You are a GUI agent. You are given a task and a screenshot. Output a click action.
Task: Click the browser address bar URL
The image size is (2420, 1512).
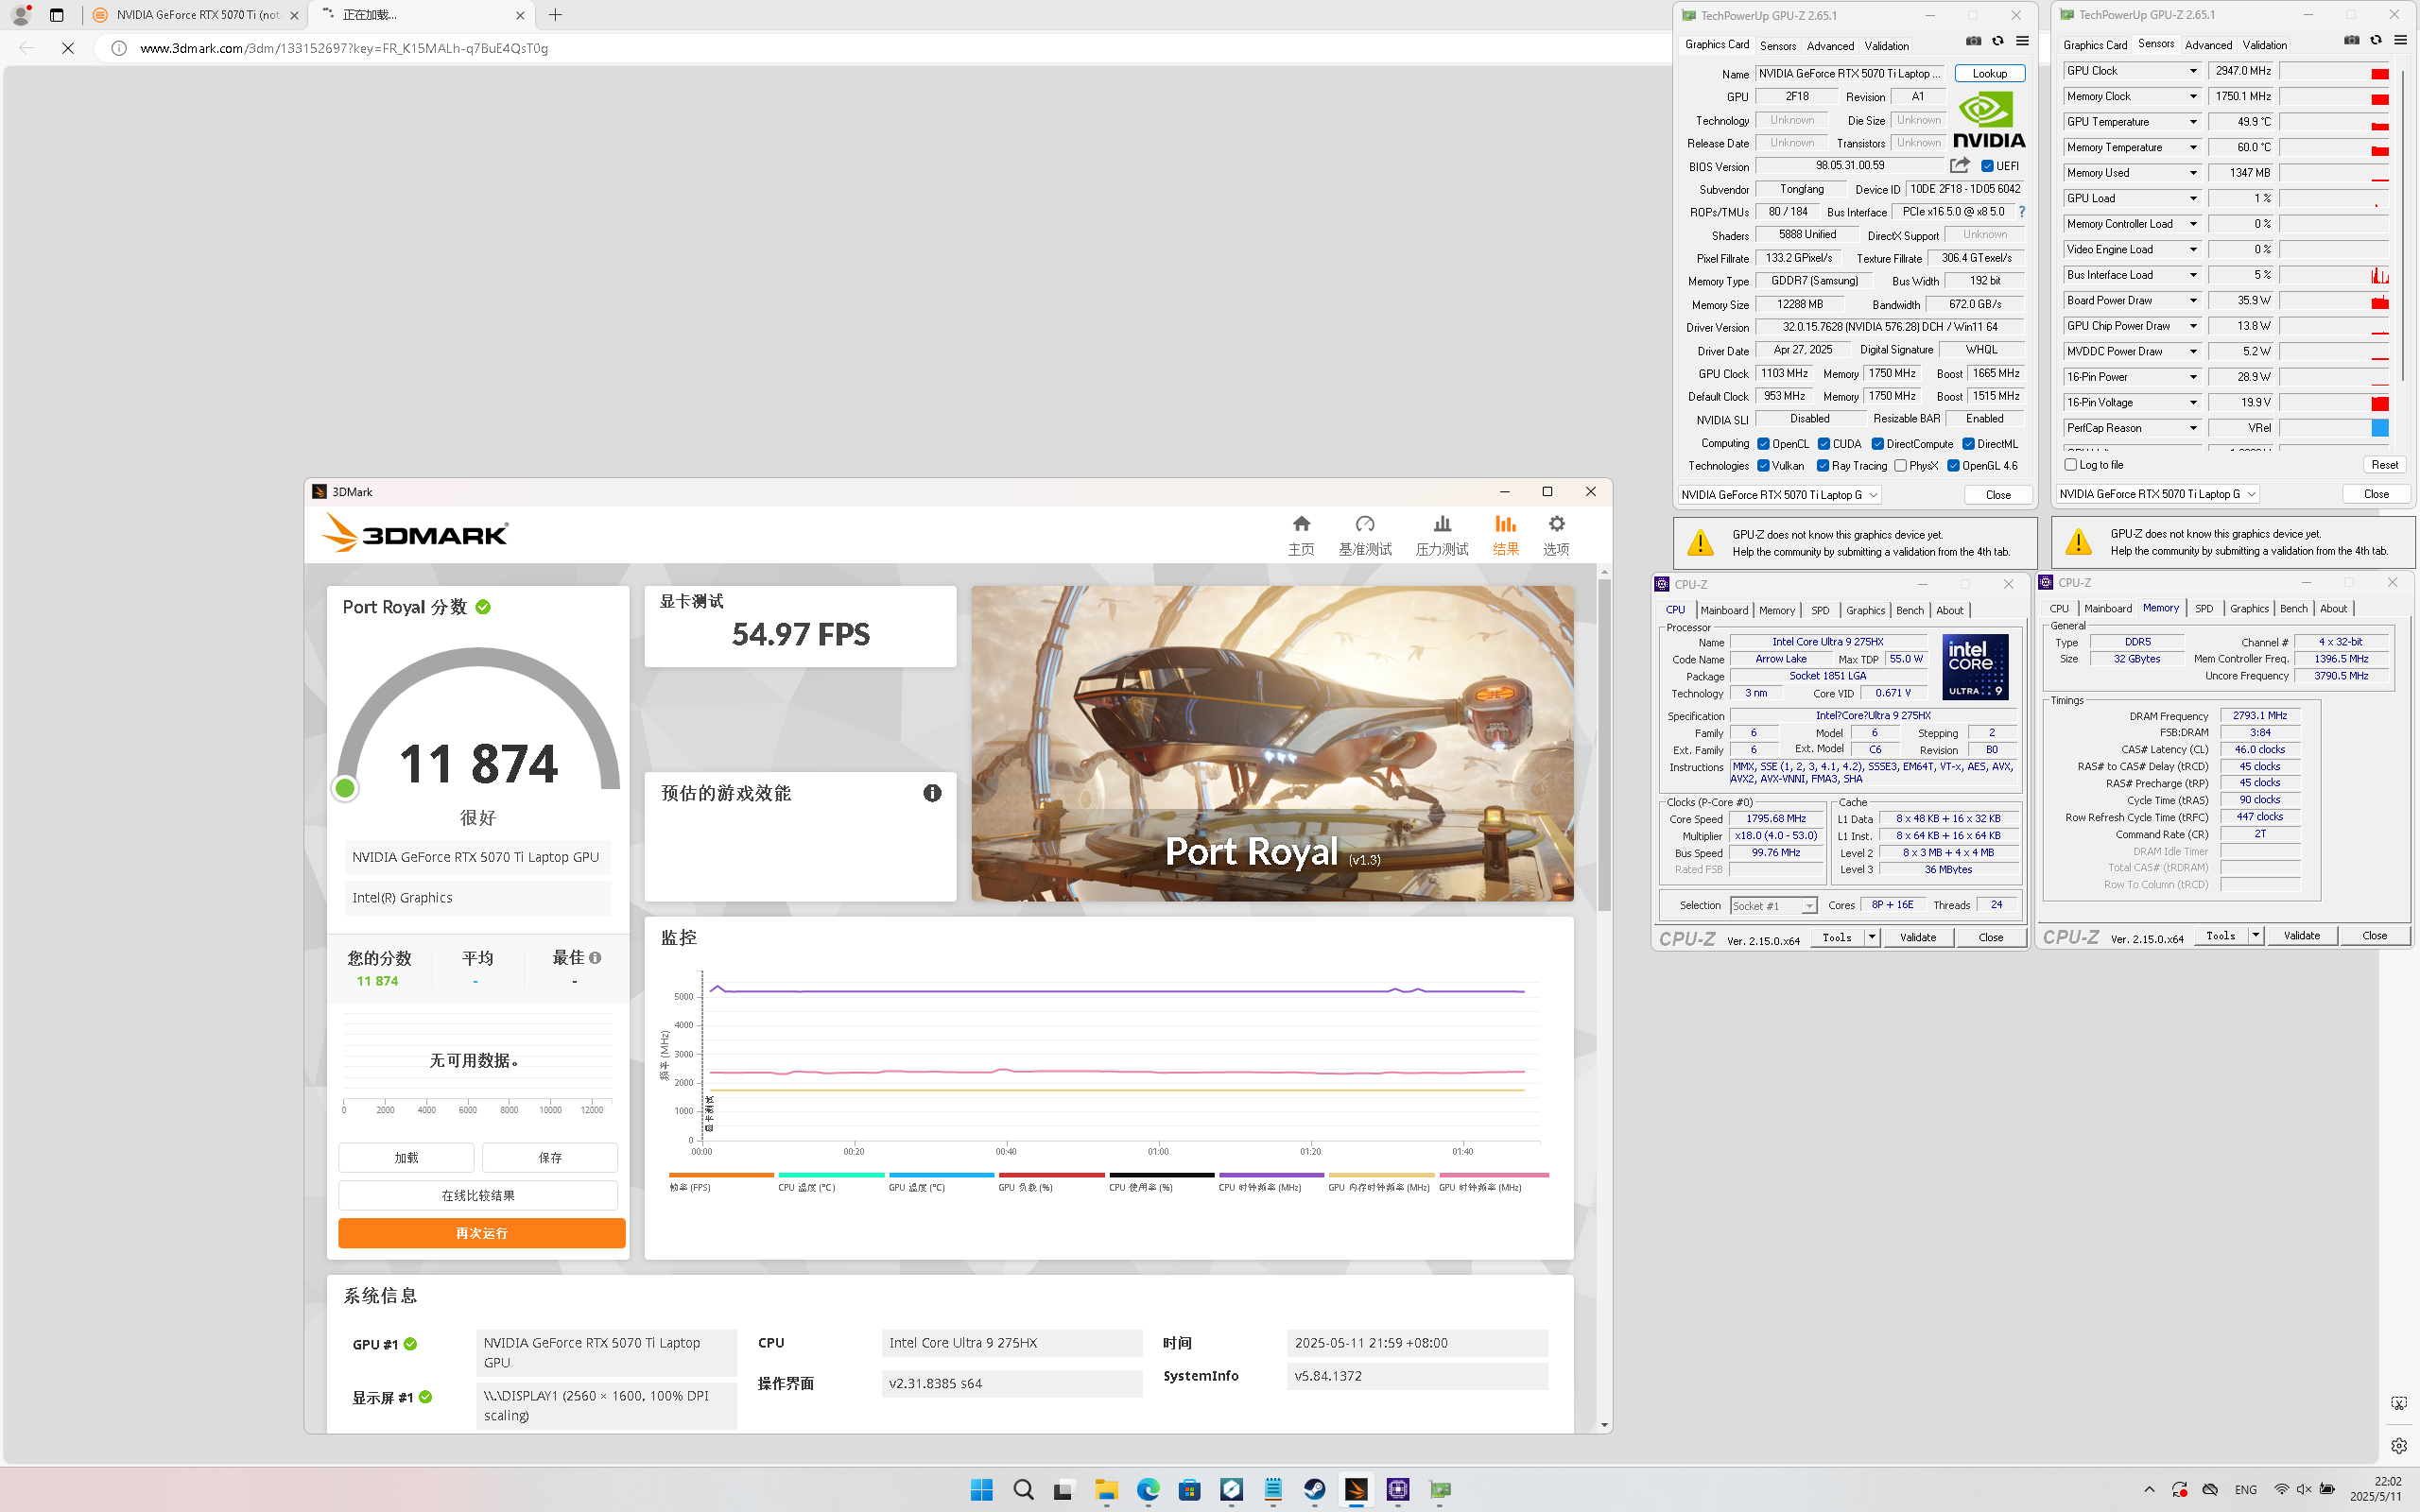[x=344, y=48]
